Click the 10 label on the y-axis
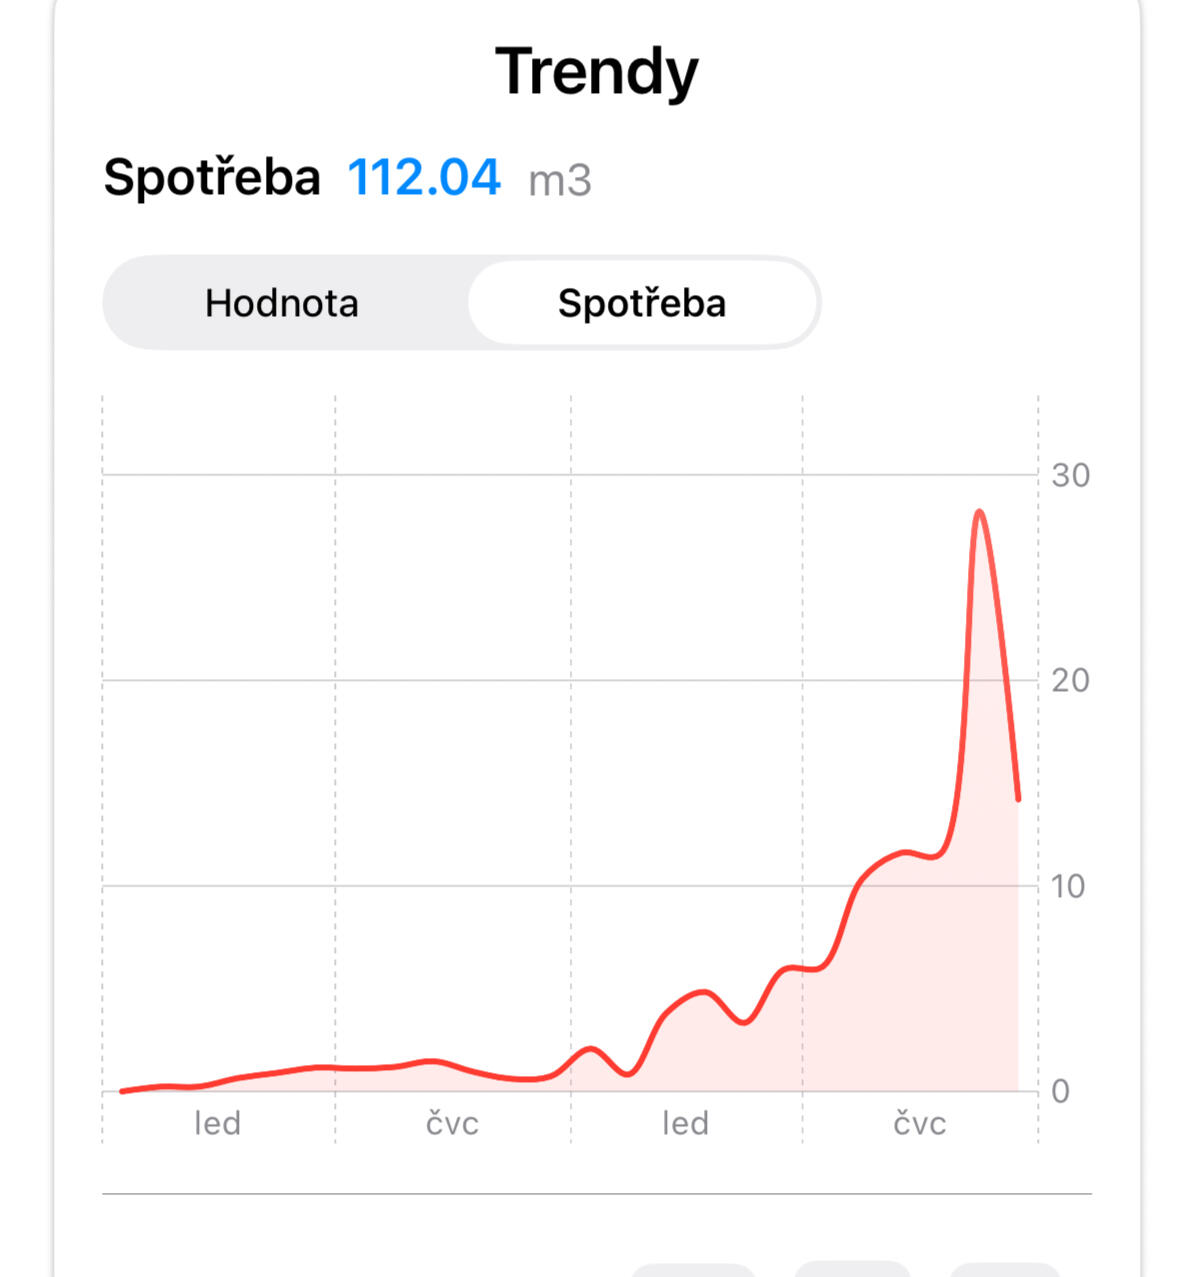 click(1068, 886)
